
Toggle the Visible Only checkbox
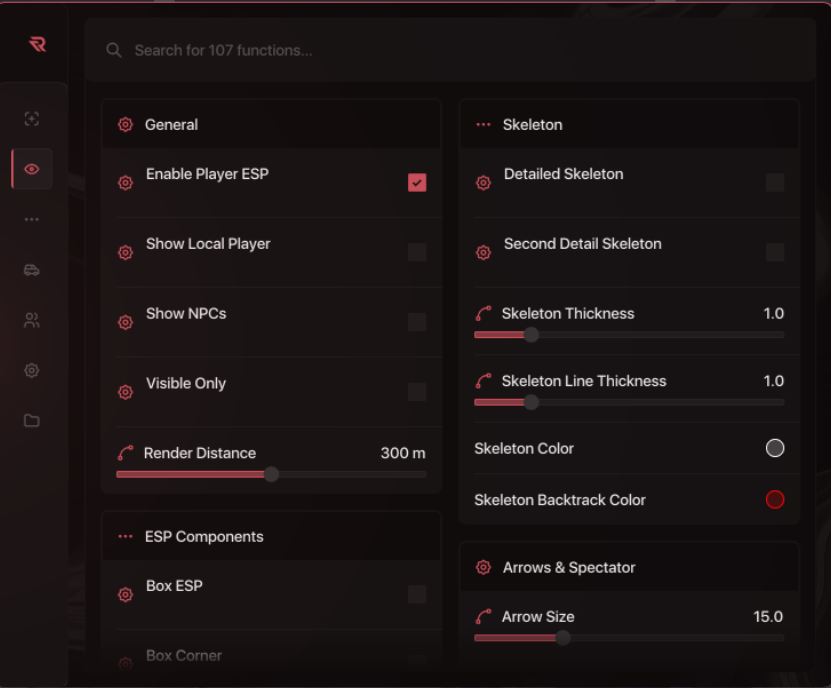(x=417, y=392)
